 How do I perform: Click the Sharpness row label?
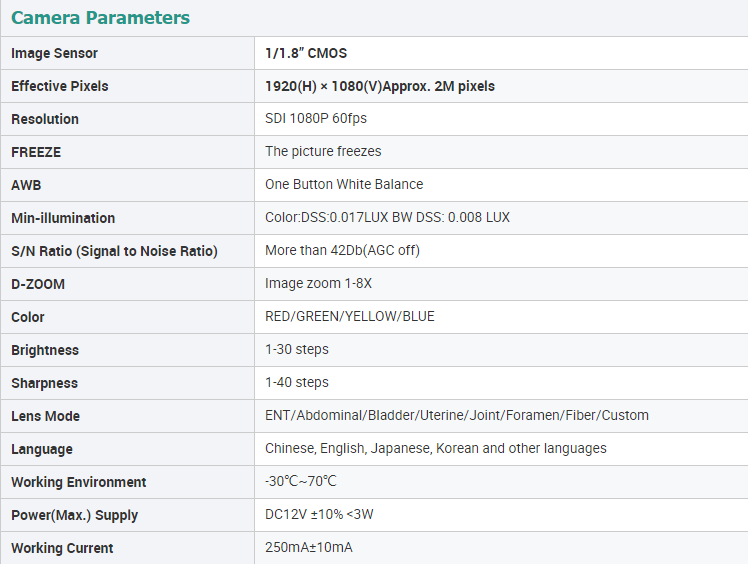tap(44, 383)
